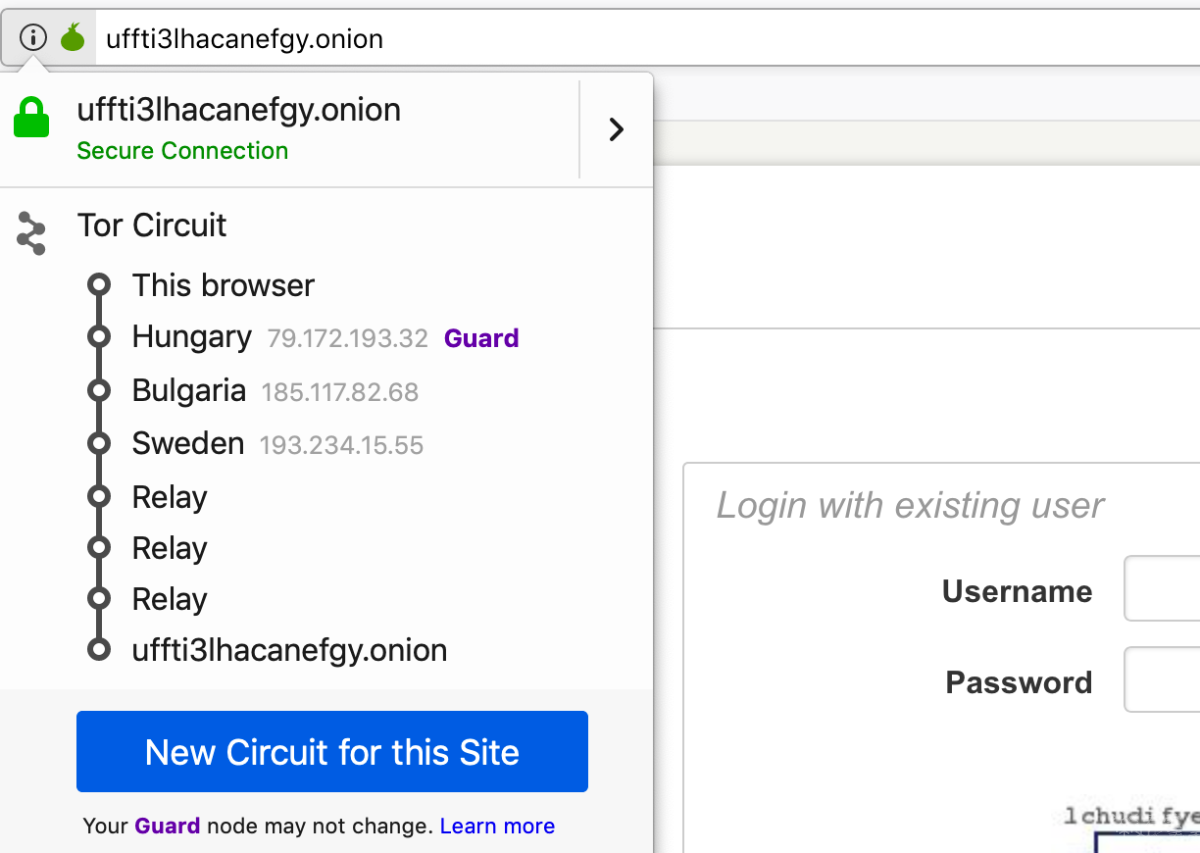This screenshot has height=853, width=1200.
Task: Select the Hungary guard node entry
Action: (x=192, y=337)
